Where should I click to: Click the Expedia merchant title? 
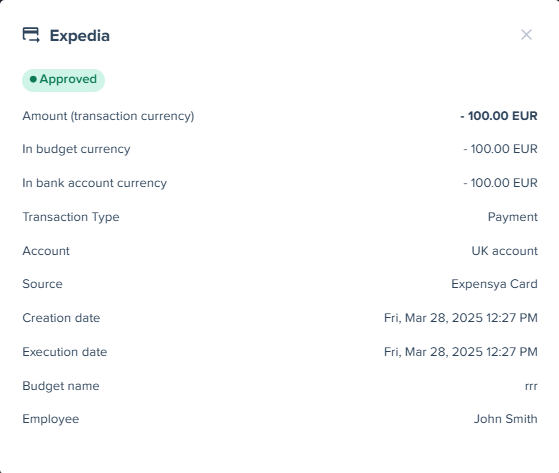80,36
